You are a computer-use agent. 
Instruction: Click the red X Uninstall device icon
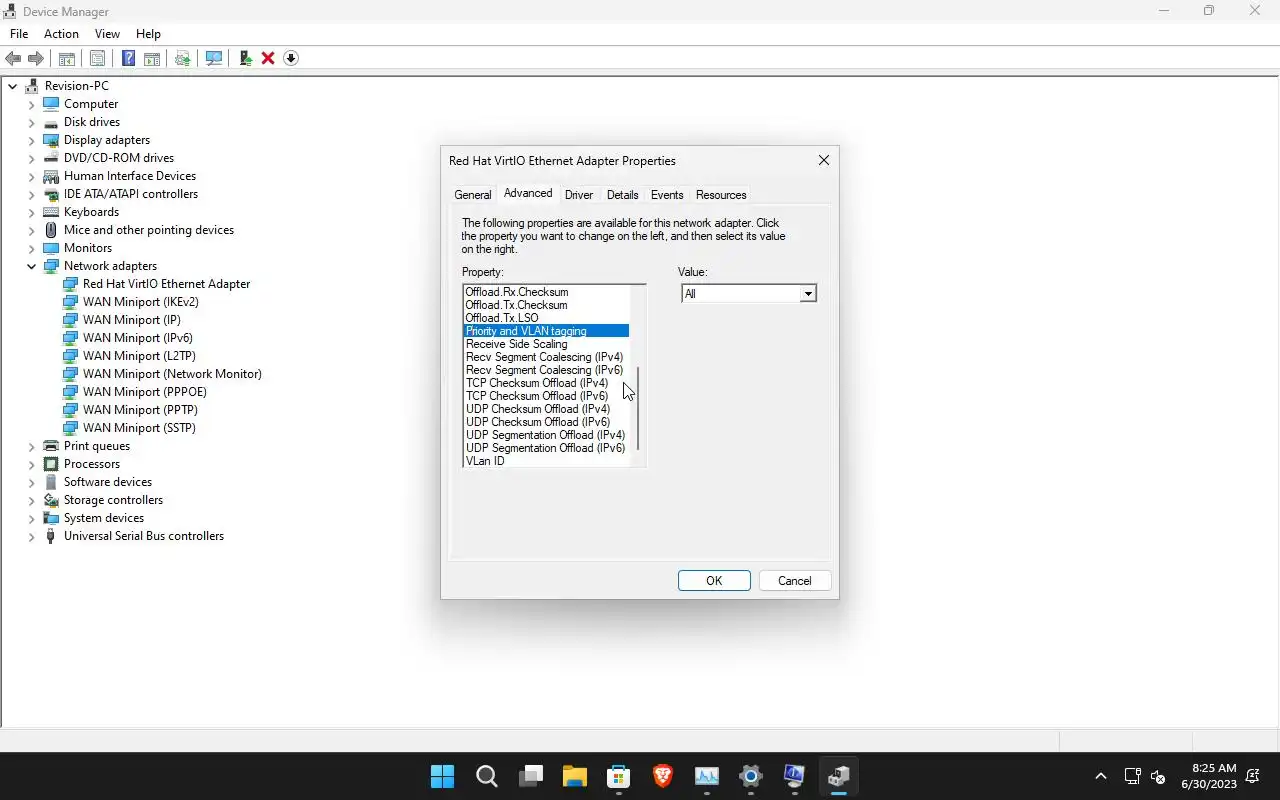click(268, 58)
